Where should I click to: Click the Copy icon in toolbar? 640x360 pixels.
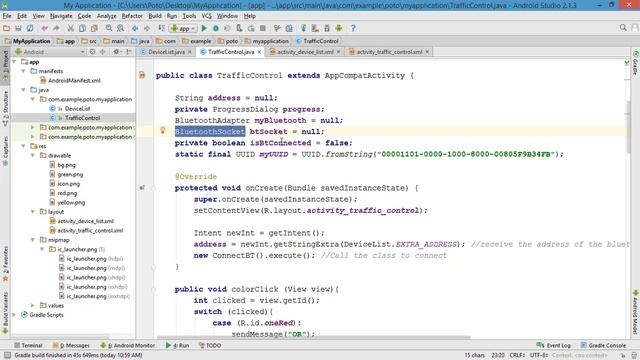pos(82,28)
